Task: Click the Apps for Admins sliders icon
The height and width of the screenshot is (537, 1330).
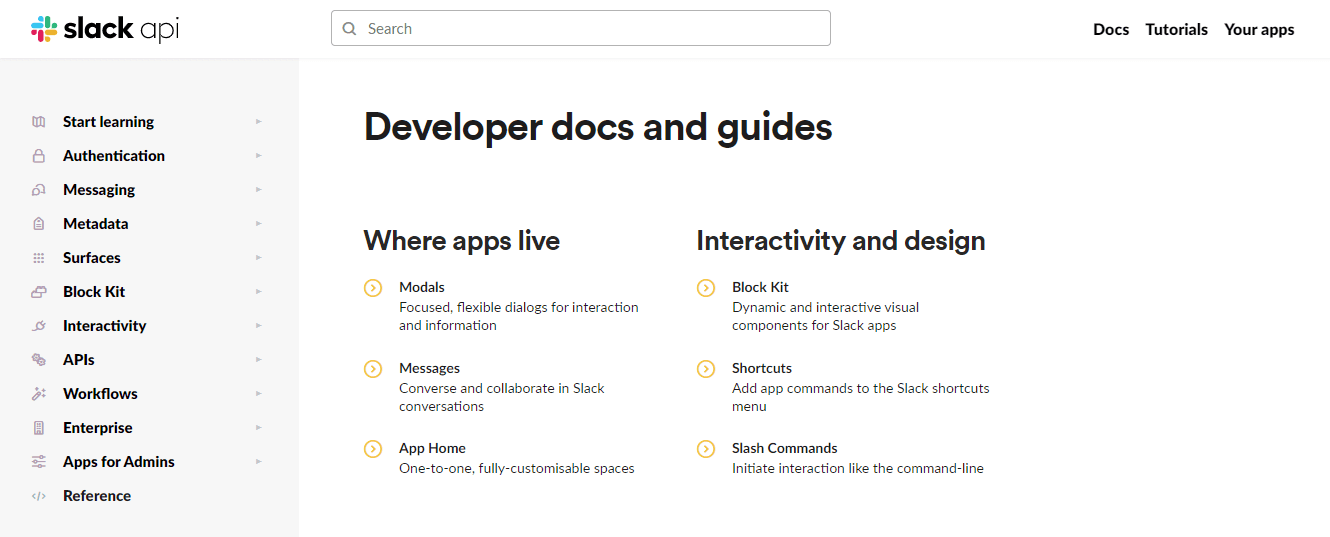Action: (x=39, y=462)
